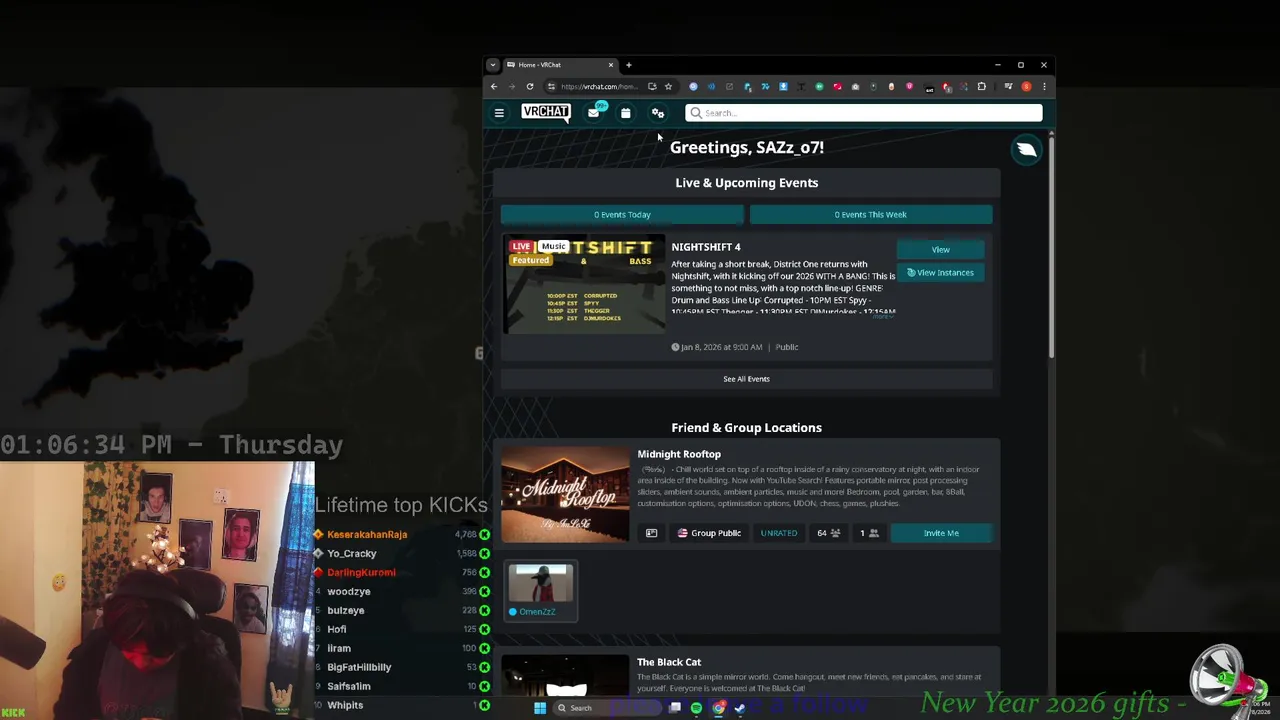Open a new browser tab

point(629,65)
